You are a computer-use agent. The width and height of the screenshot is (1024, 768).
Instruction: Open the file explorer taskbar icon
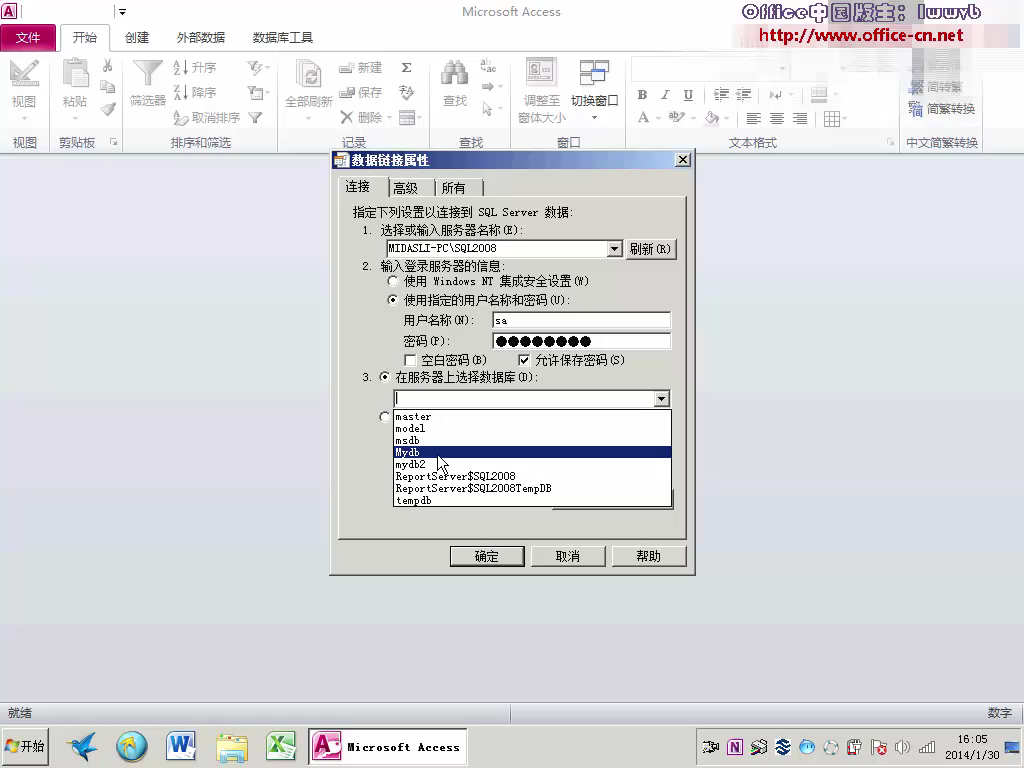click(x=231, y=746)
